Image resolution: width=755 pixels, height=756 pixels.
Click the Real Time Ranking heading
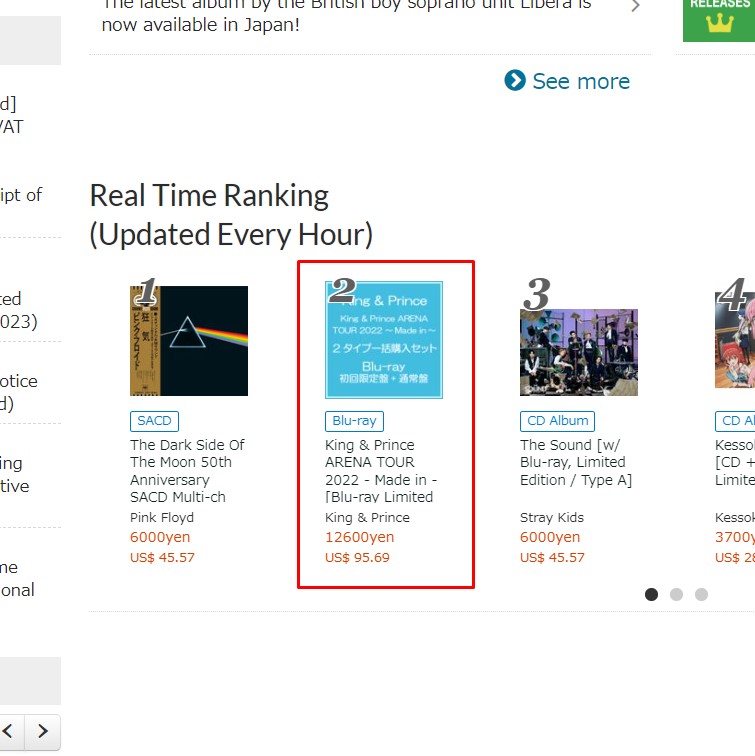pos(231,215)
